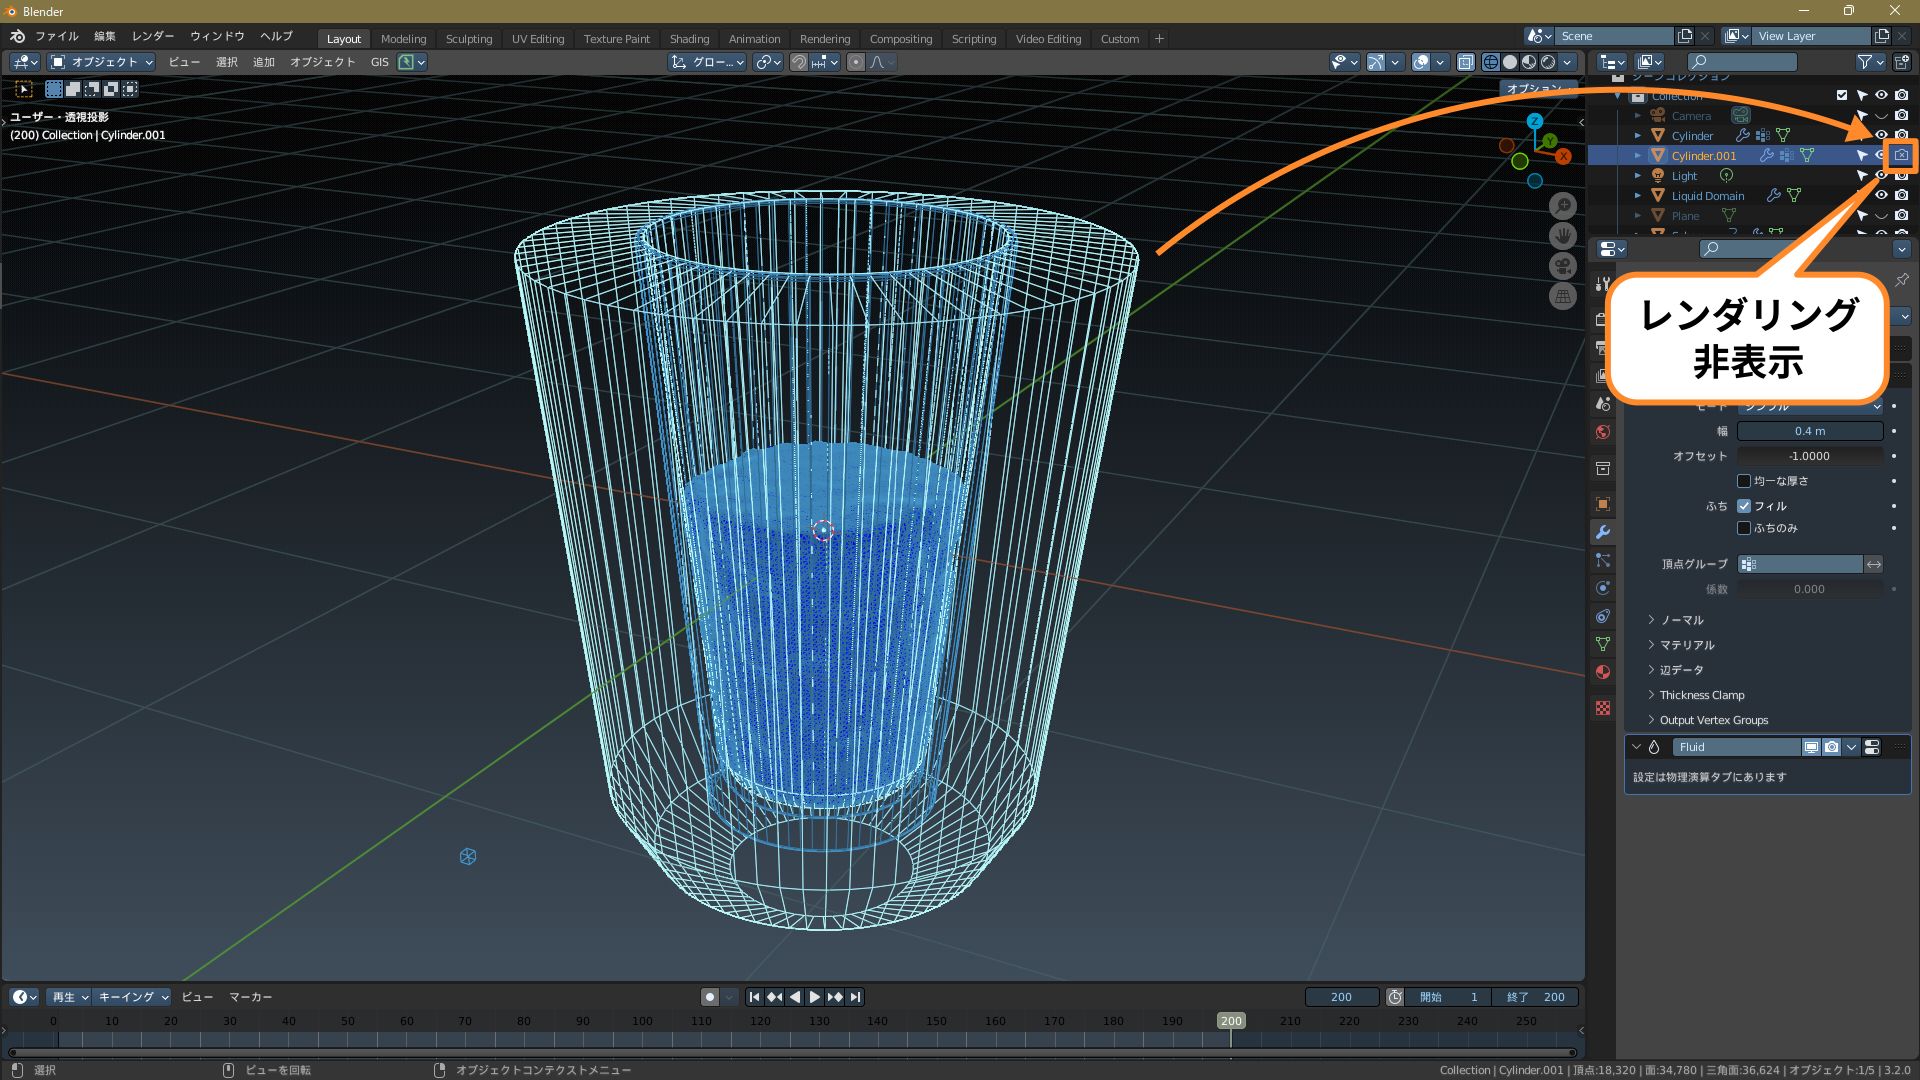1920x1080 pixels.
Task: Uncheck the フィル checkbox
Action: pos(1744,506)
